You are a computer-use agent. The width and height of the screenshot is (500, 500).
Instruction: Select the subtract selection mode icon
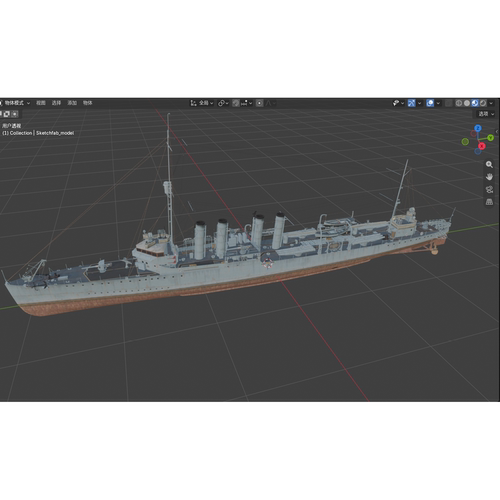(15, 114)
